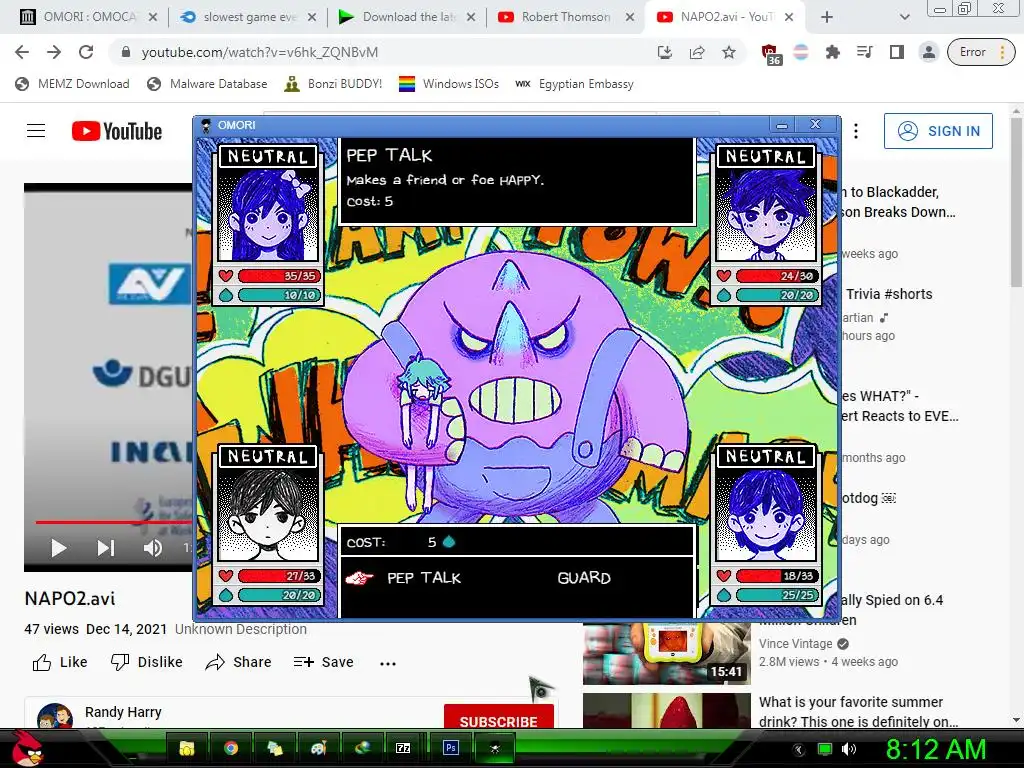Subscribe to Randy Harry channel

(x=499, y=718)
